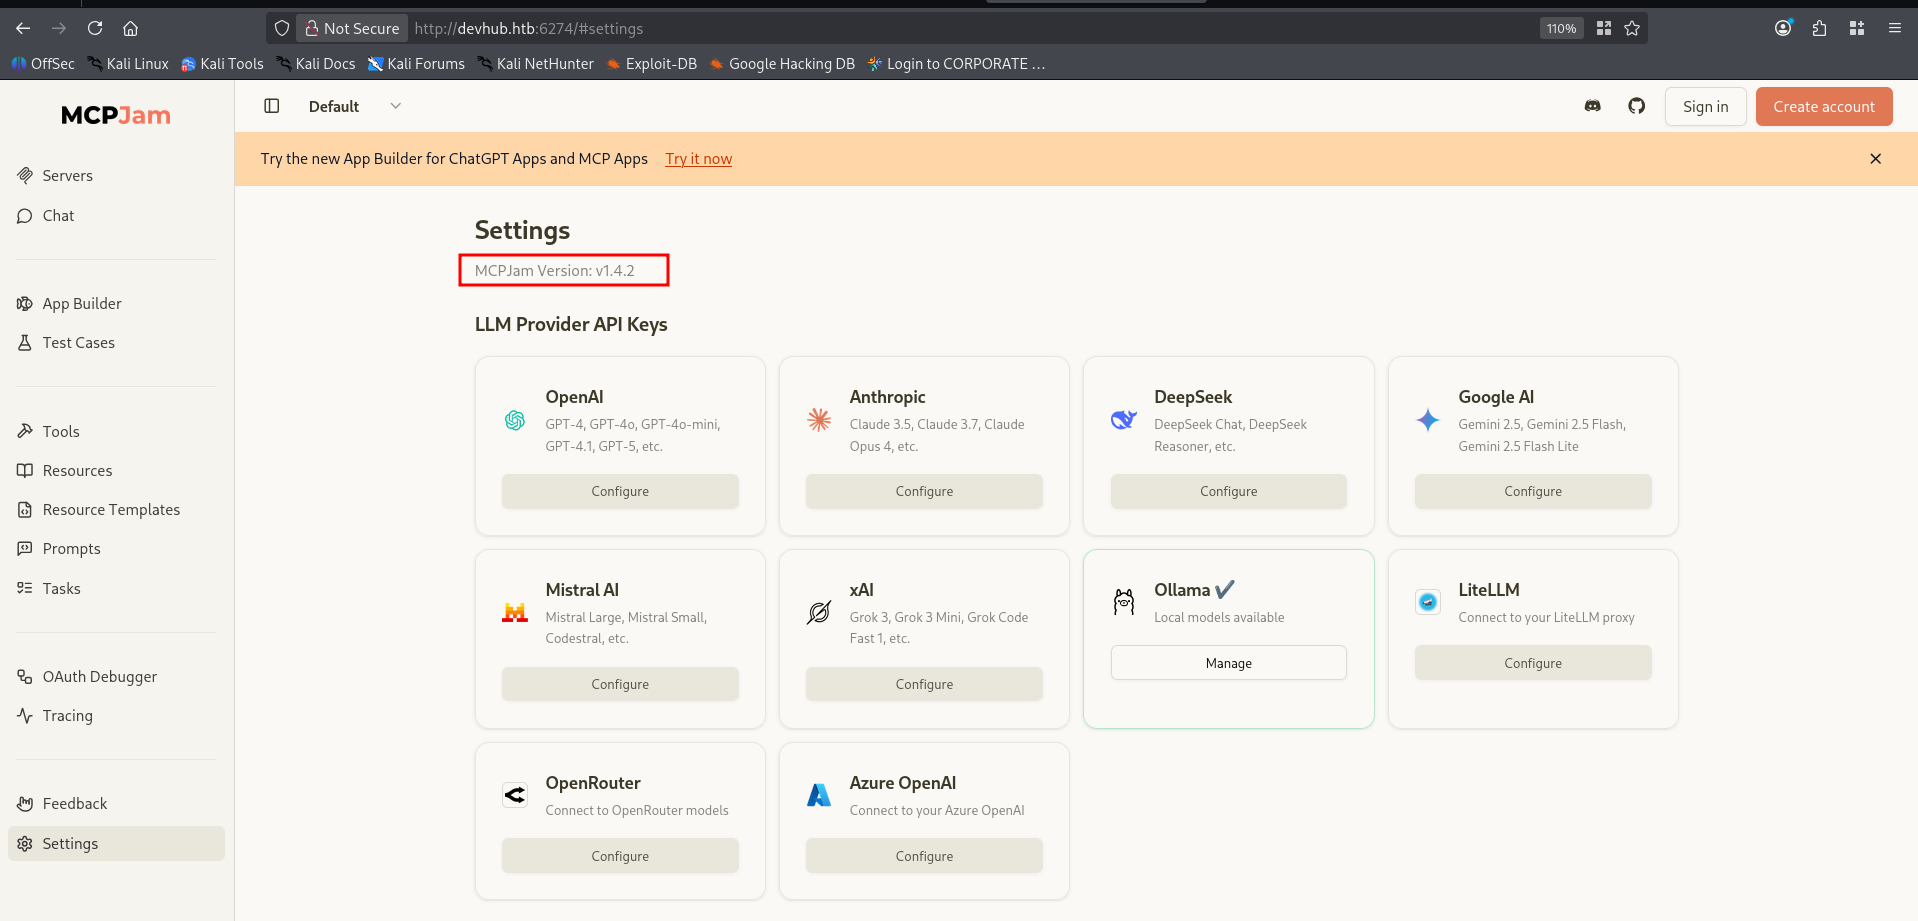The image size is (1918, 921).
Task: Configure the Anthropic provider
Action: (924, 491)
